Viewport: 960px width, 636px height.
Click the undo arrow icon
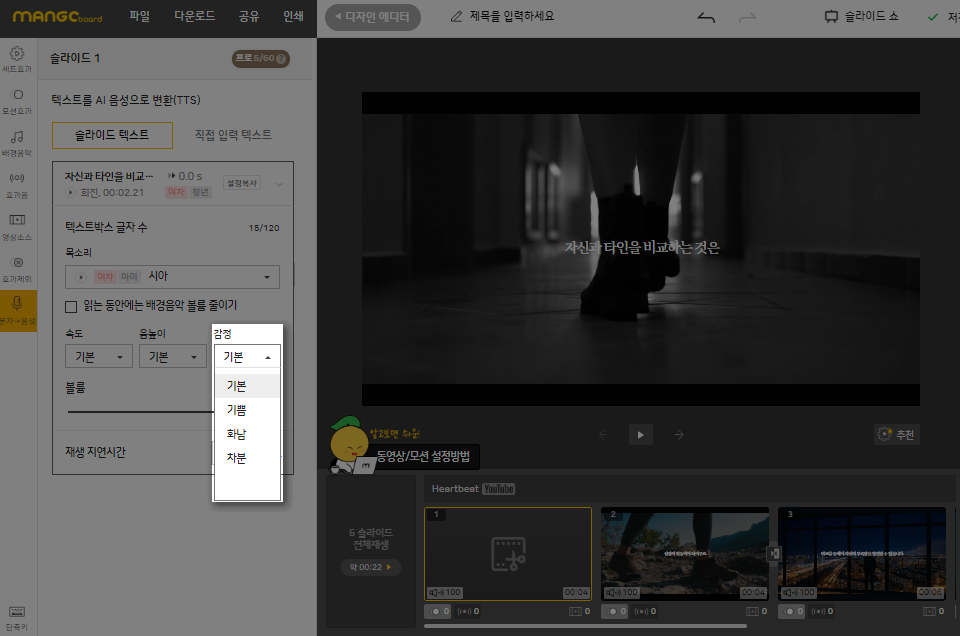(706, 17)
